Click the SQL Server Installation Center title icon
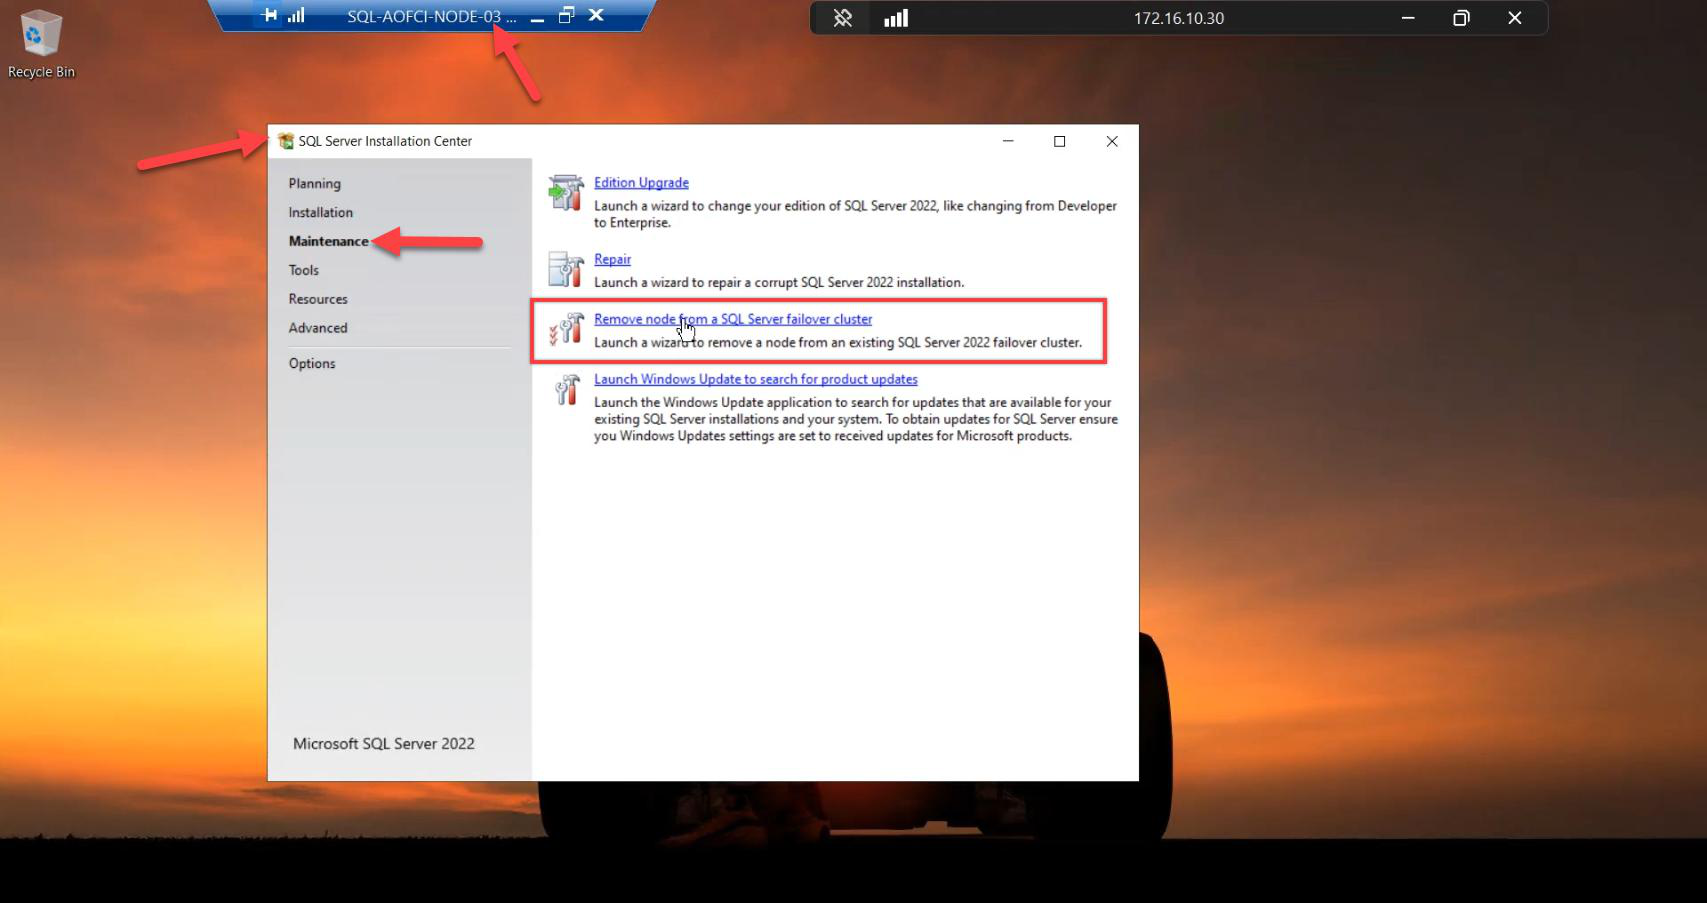 [286, 141]
